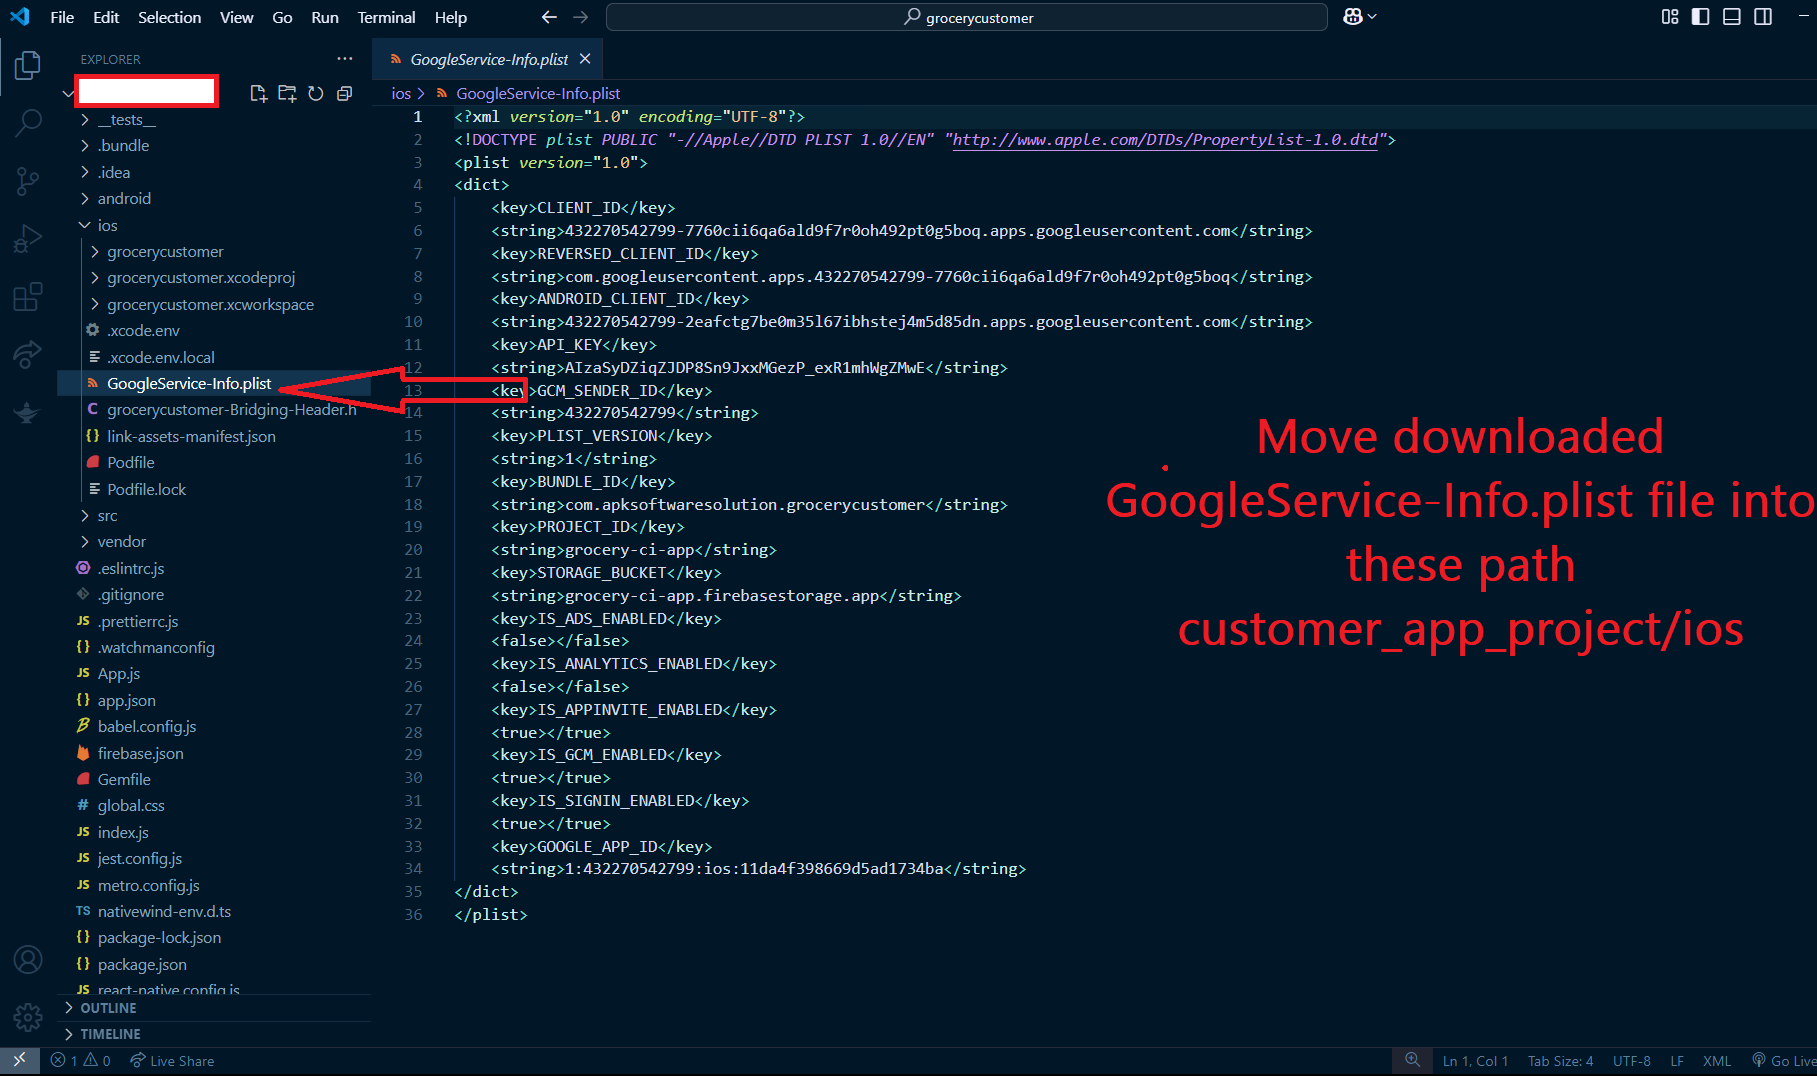Expand the src folder
The height and width of the screenshot is (1076, 1817).
(107, 516)
